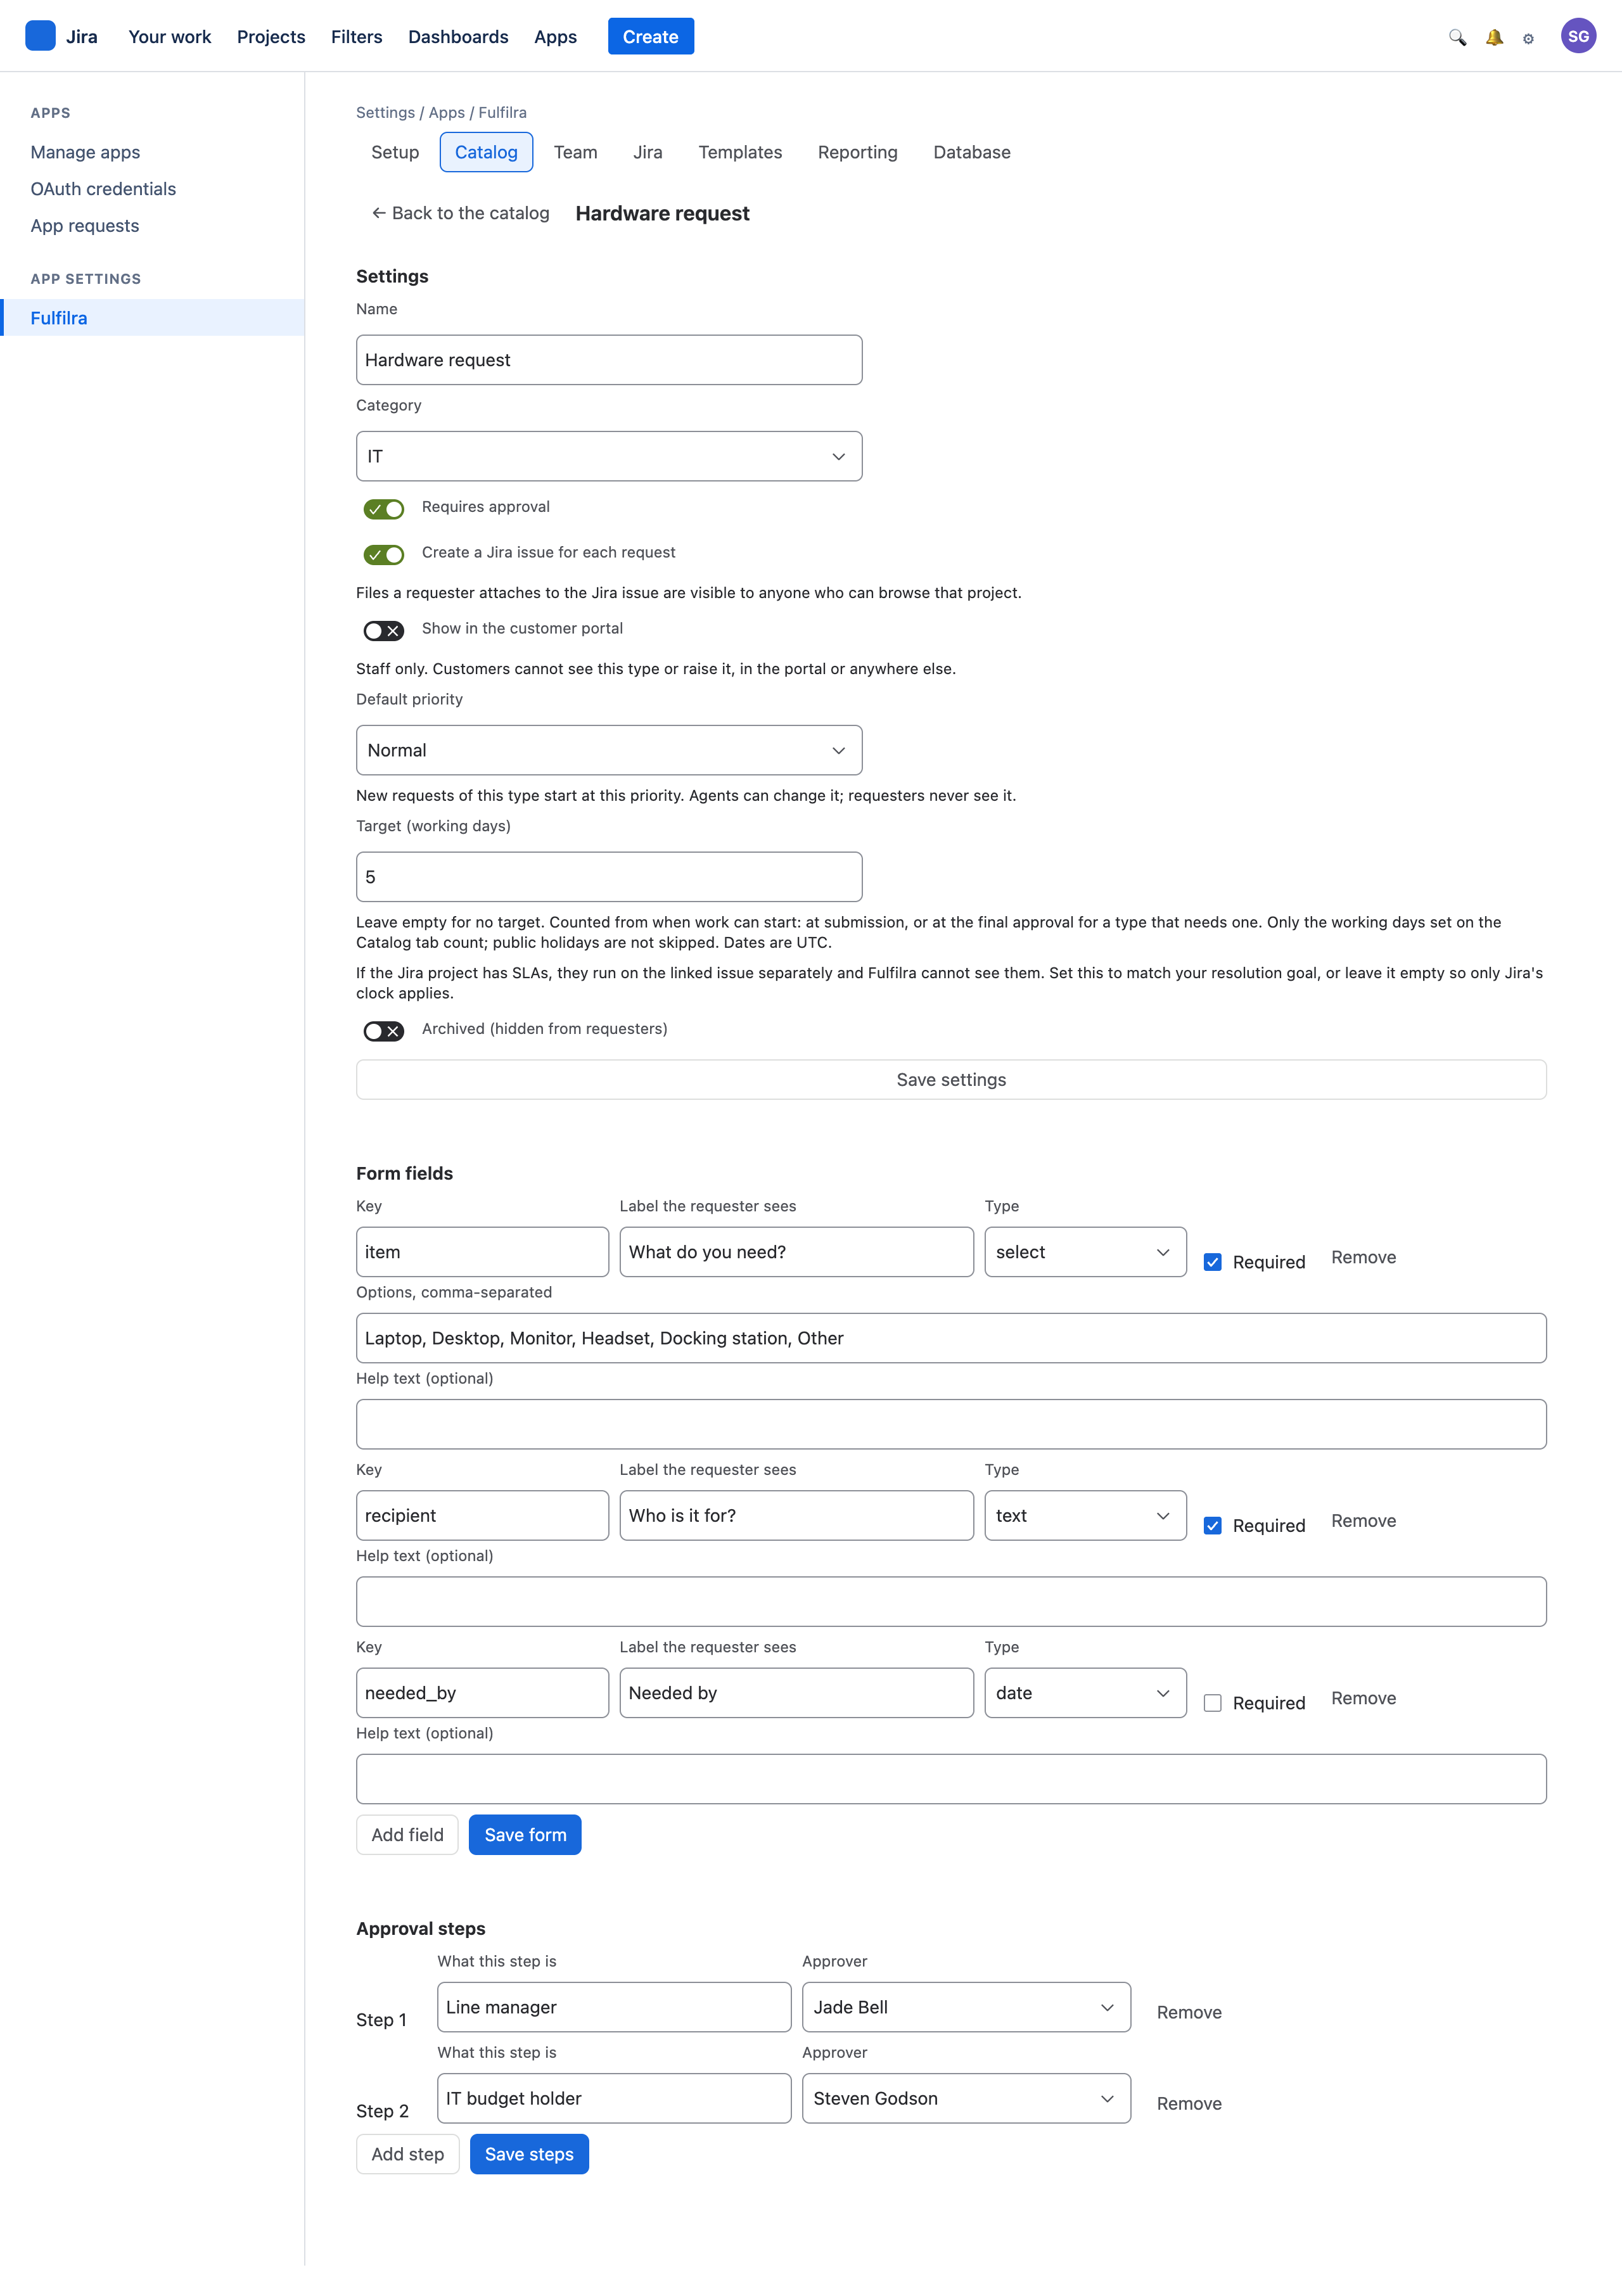This screenshot has width=1622, height=2296.
Task: Open the Steven Godson approver dropdown
Action: click(966, 2098)
